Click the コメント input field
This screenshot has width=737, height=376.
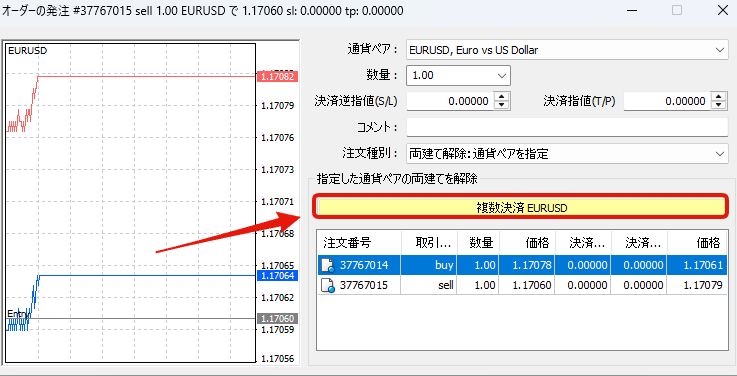567,127
